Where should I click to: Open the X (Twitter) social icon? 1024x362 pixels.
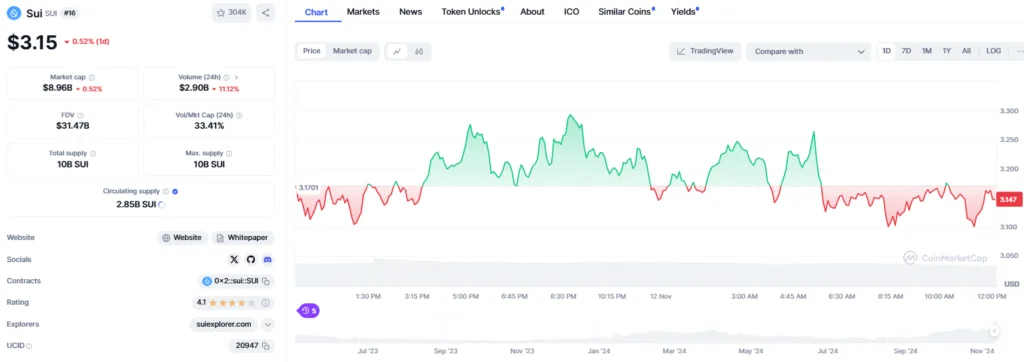[234, 259]
